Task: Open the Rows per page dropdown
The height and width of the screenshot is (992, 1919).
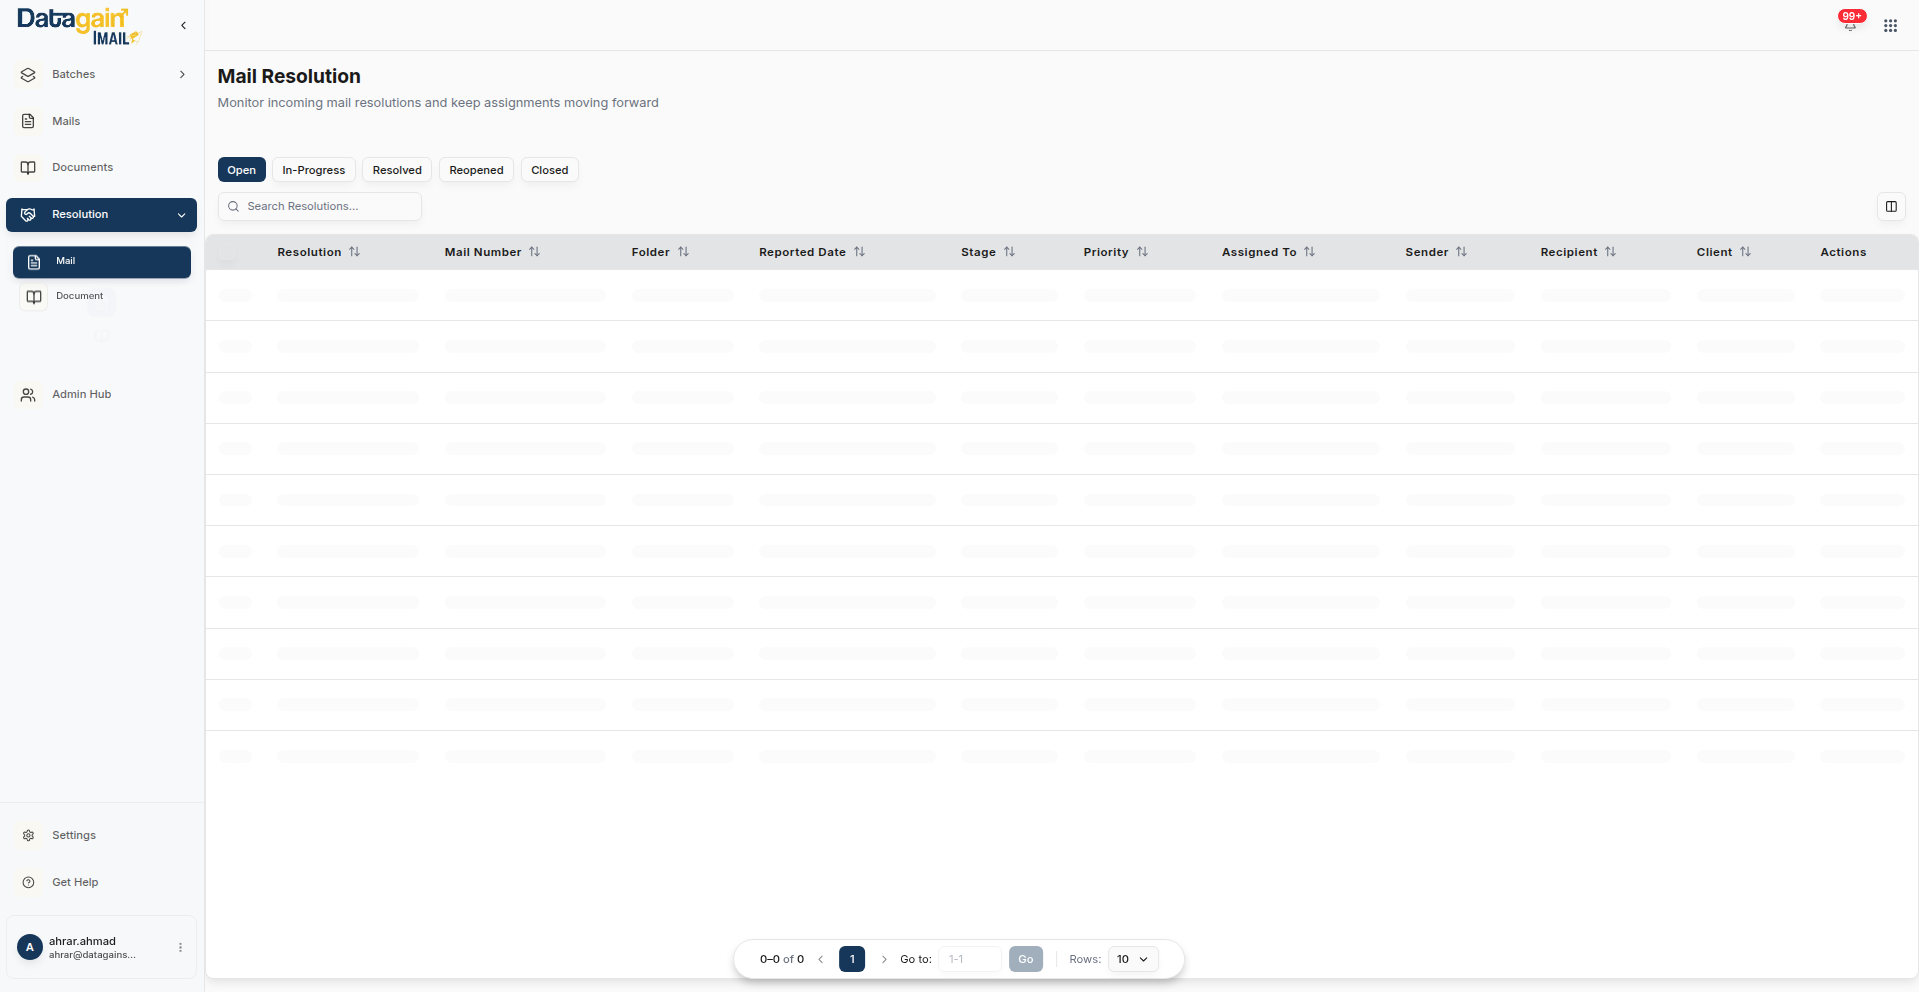Action: pyautogui.click(x=1133, y=959)
